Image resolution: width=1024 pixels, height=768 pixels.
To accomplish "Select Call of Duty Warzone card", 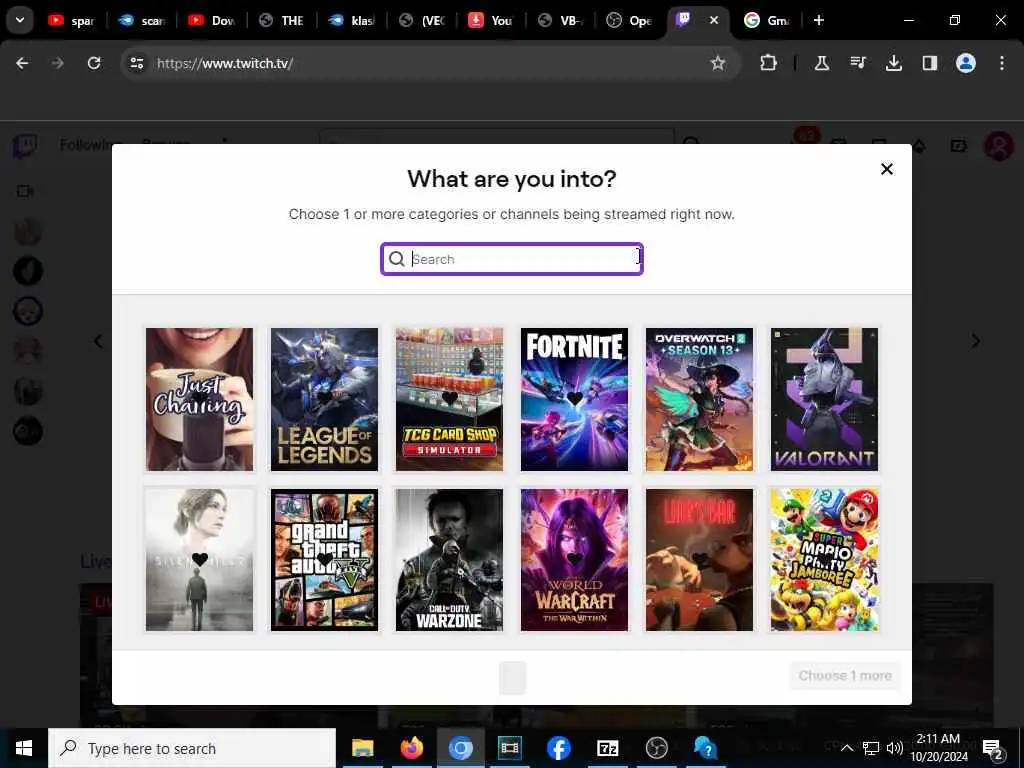I will (449, 560).
